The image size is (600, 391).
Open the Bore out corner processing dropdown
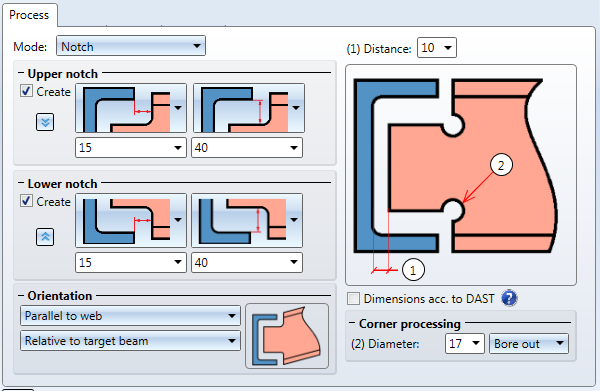tap(529, 344)
